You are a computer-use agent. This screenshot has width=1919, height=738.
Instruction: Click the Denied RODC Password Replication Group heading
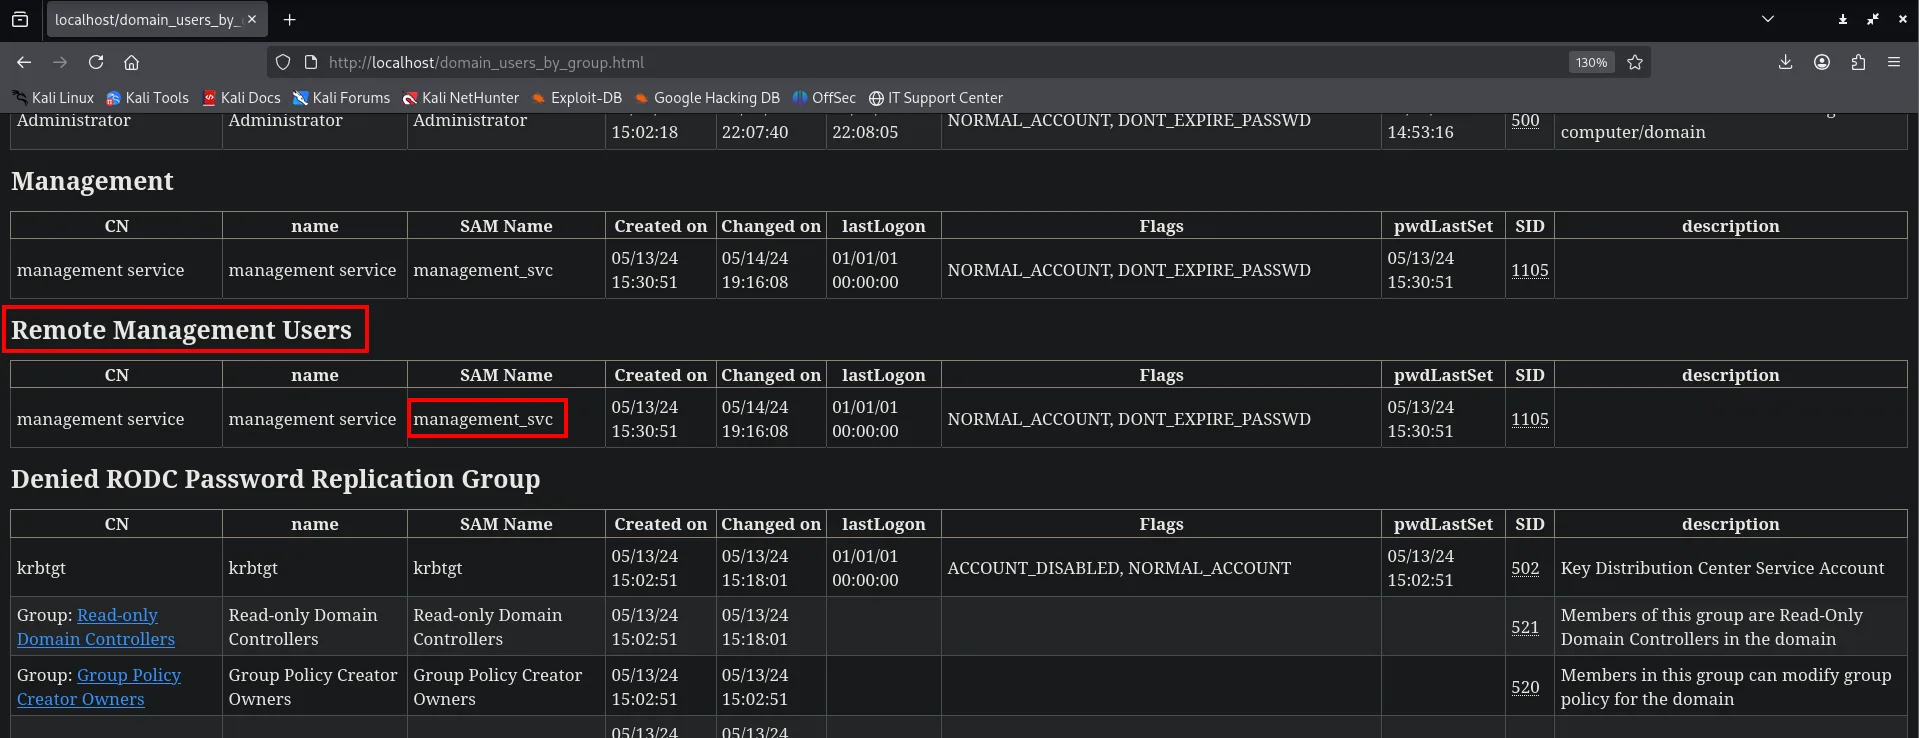[276, 479]
